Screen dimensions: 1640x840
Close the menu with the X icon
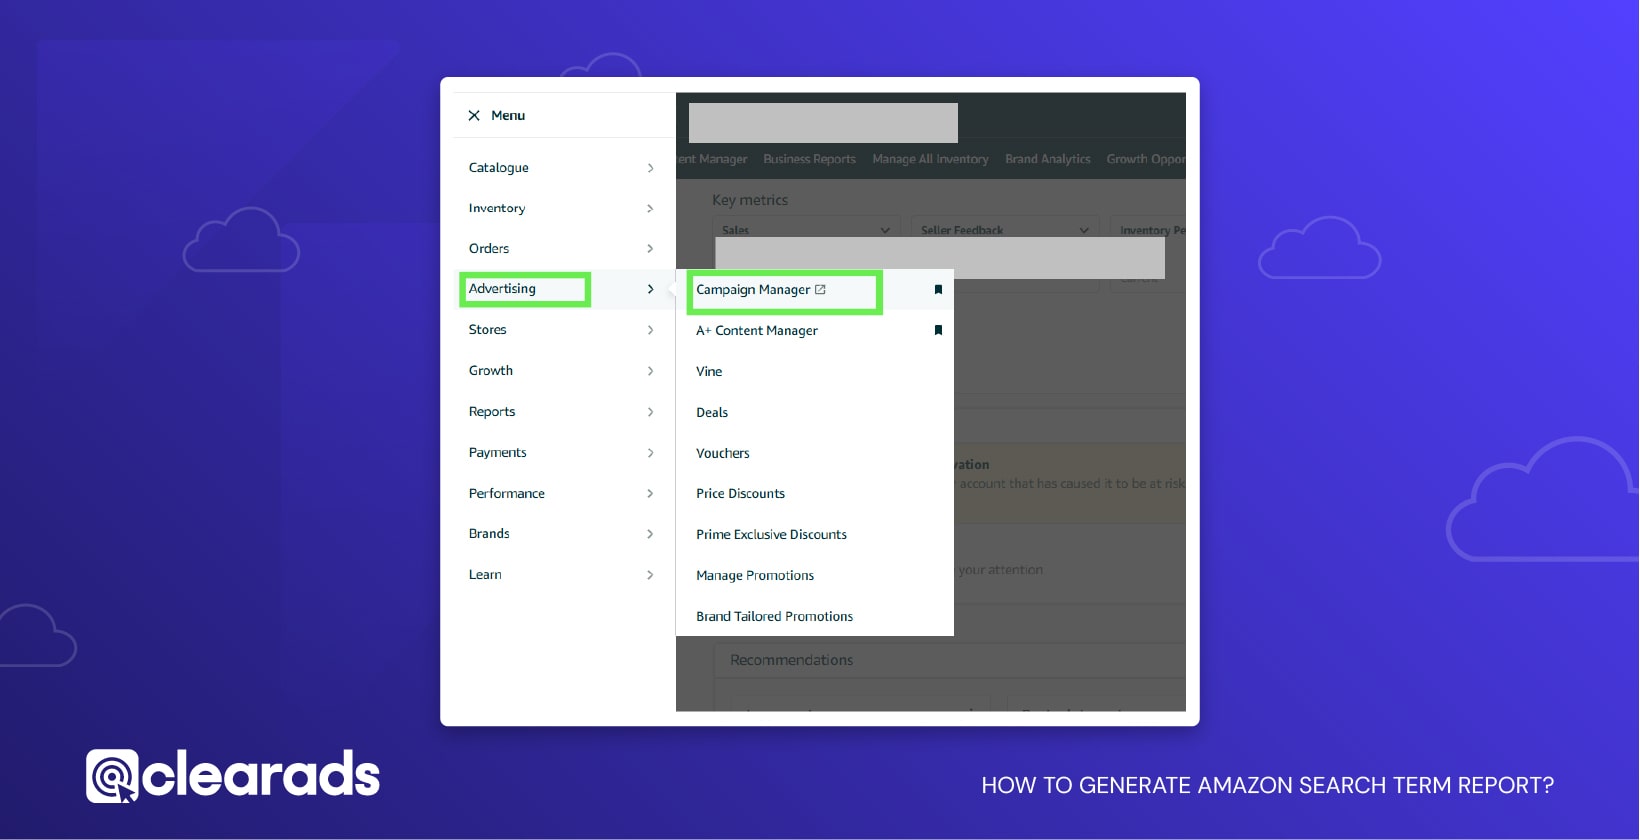tap(474, 116)
